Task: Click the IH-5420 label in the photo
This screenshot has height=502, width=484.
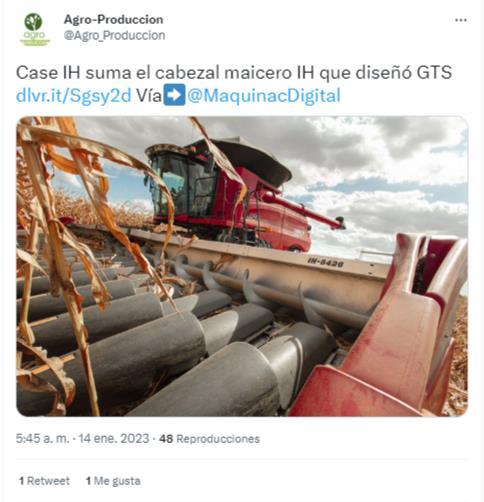Action: (x=325, y=263)
